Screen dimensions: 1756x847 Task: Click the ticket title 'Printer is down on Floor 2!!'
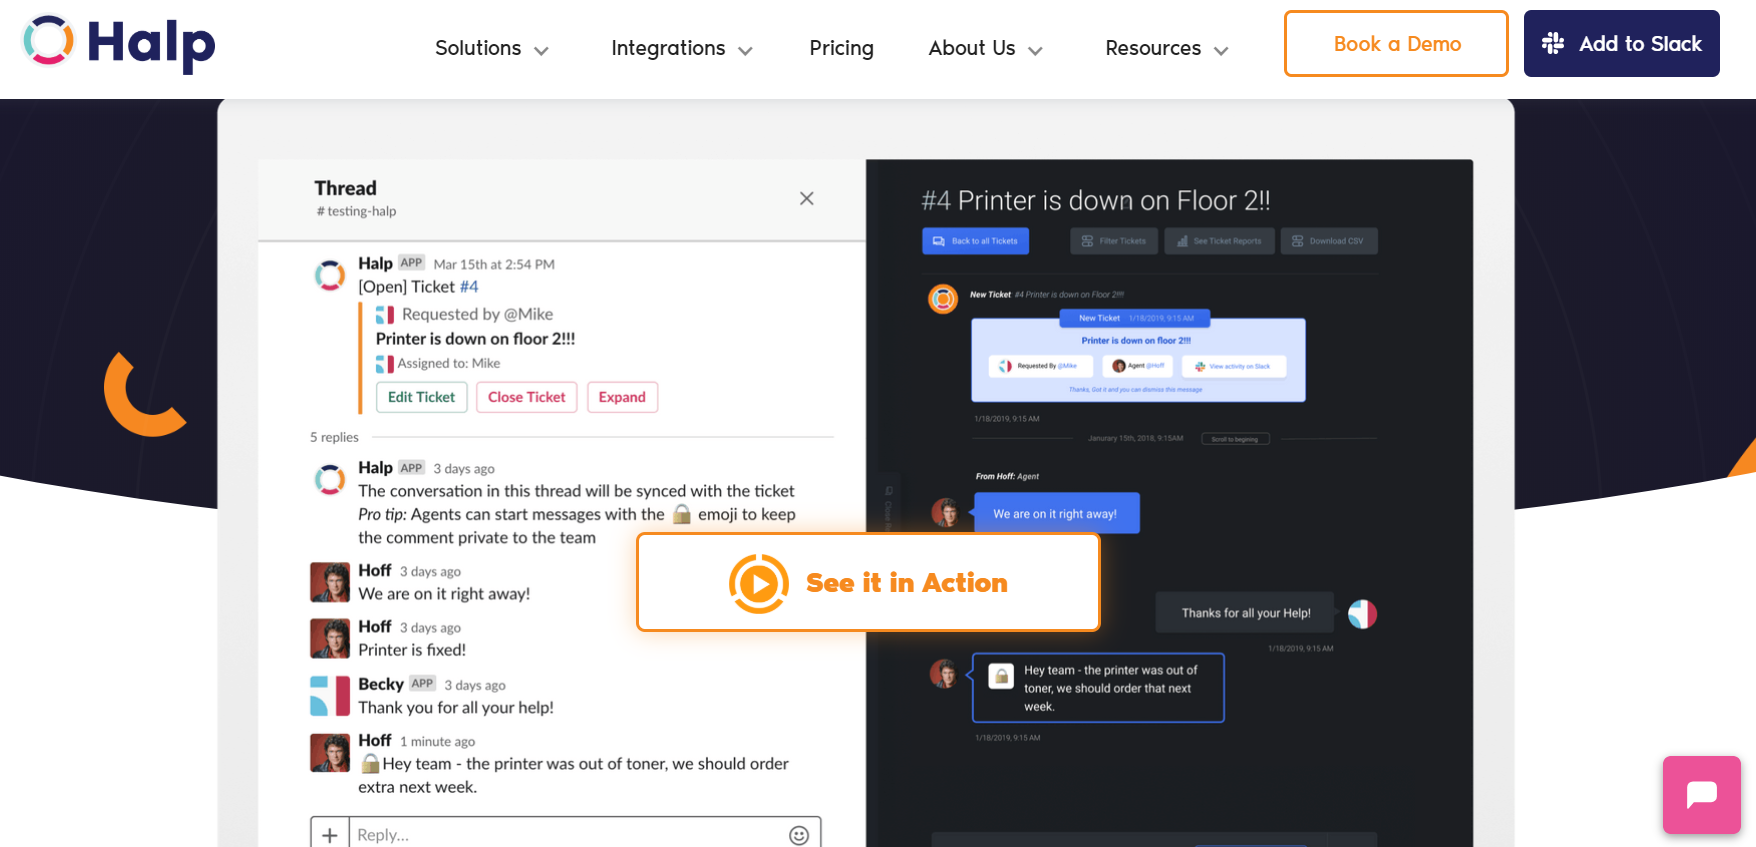pos(1096,200)
